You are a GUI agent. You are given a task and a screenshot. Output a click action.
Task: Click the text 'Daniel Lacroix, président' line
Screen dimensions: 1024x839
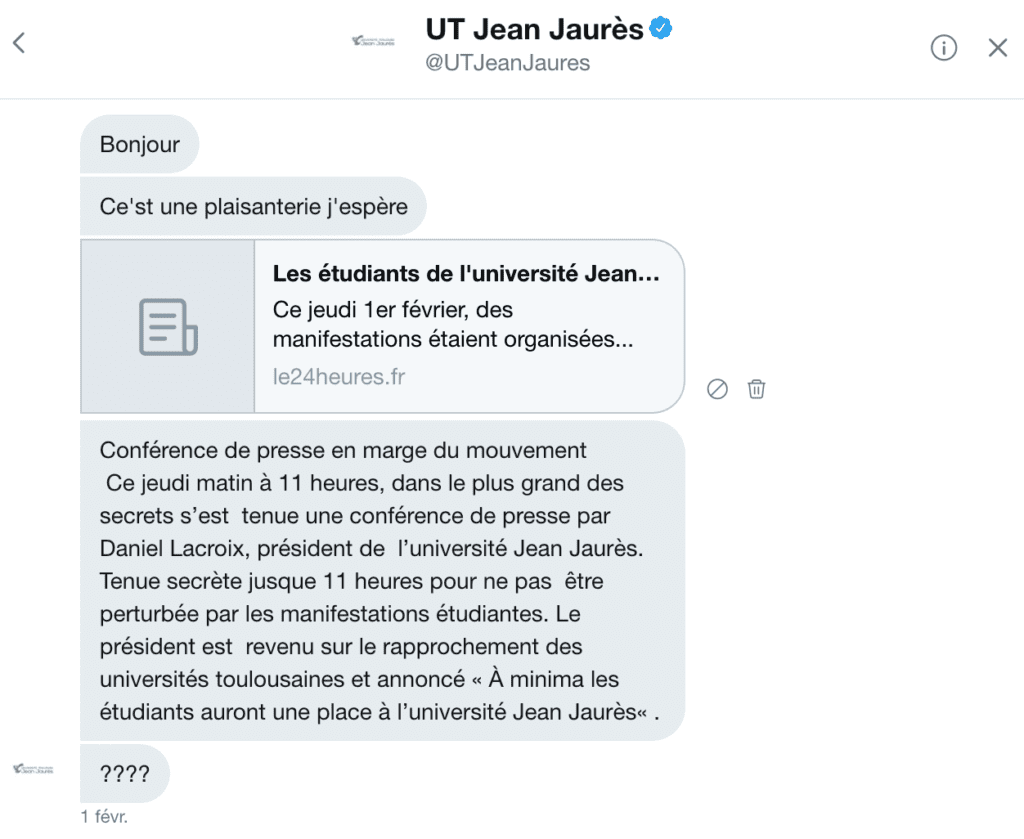[x=242, y=548]
